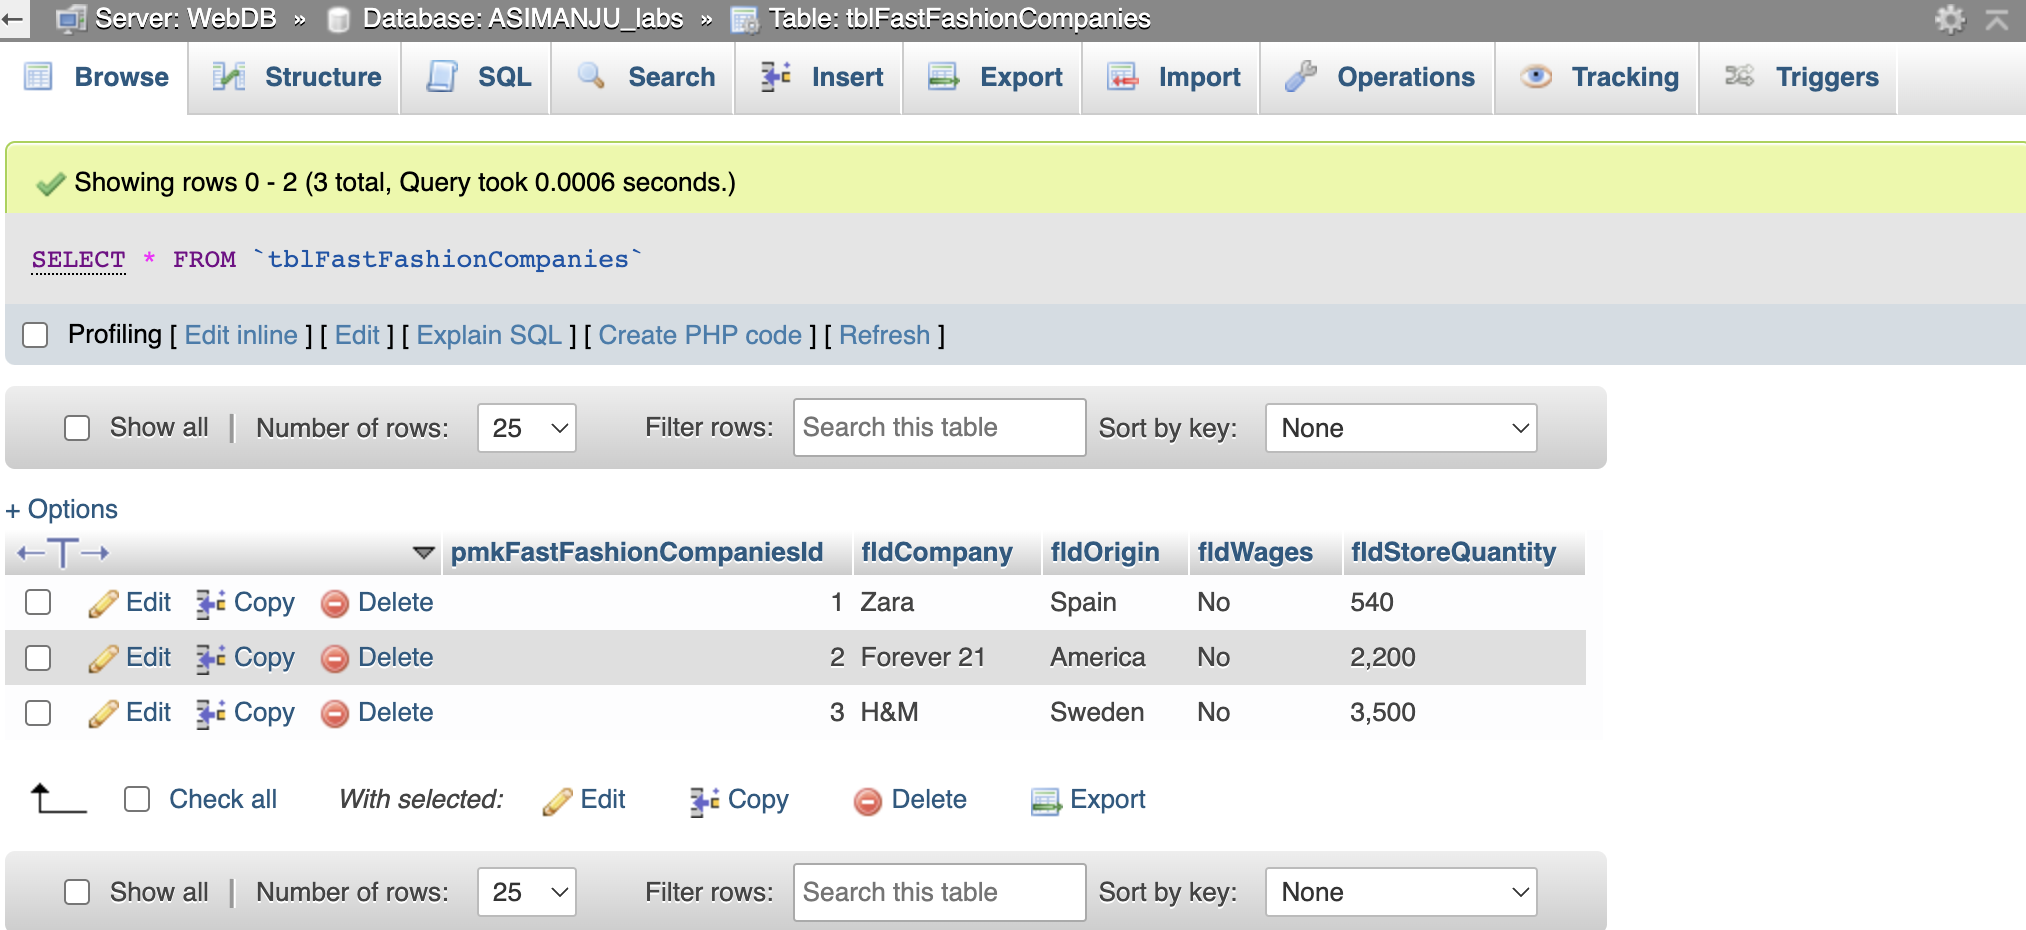The width and height of the screenshot is (2026, 930).
Task: Click the SELECT keyword in the query
Action: click(78, 260)
